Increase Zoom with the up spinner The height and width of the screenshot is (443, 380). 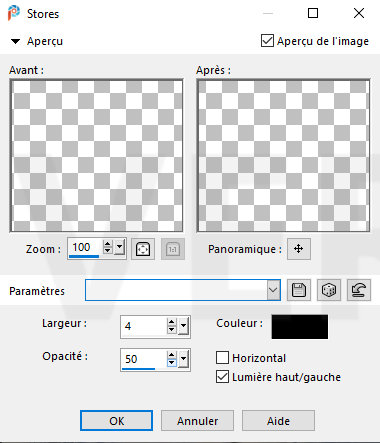coord(107,244)
